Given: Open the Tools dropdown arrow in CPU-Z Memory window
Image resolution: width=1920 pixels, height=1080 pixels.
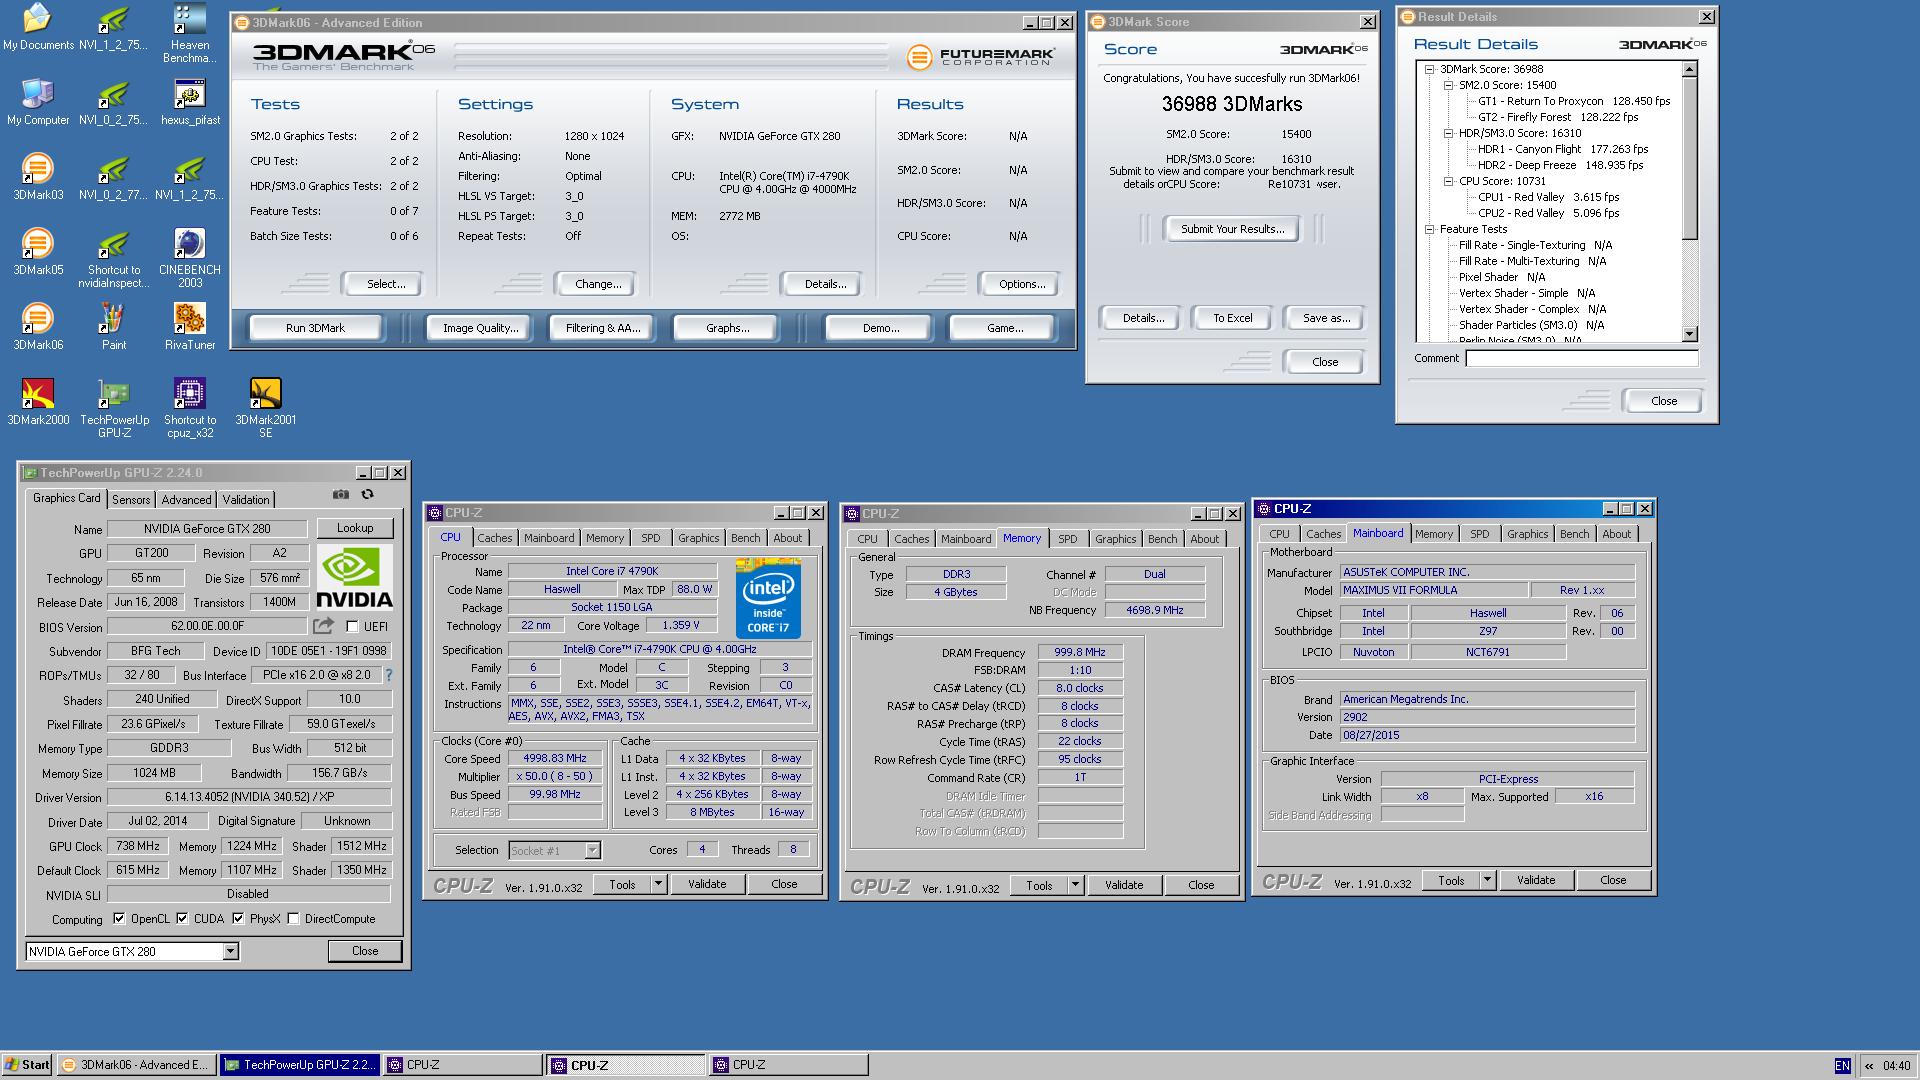Looking at the screenshot, I should tap(1075, 885).
